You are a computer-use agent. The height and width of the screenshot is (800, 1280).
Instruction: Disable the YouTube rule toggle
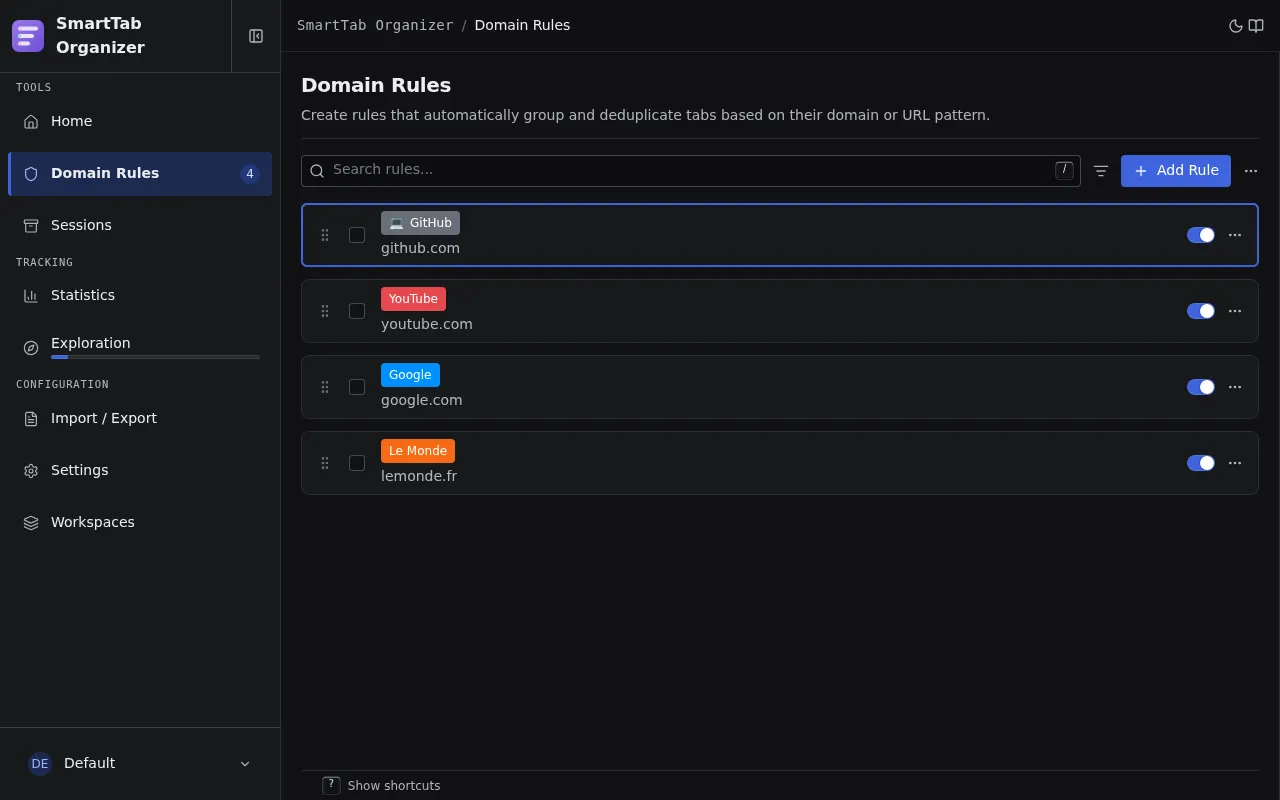(x=1201, y=311)
